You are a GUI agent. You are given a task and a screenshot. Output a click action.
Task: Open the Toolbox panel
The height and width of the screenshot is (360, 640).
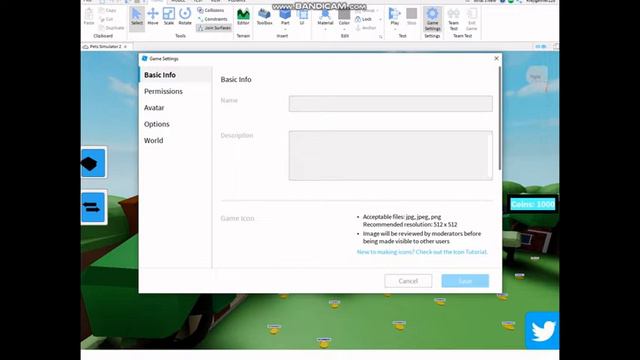(264, 17)
